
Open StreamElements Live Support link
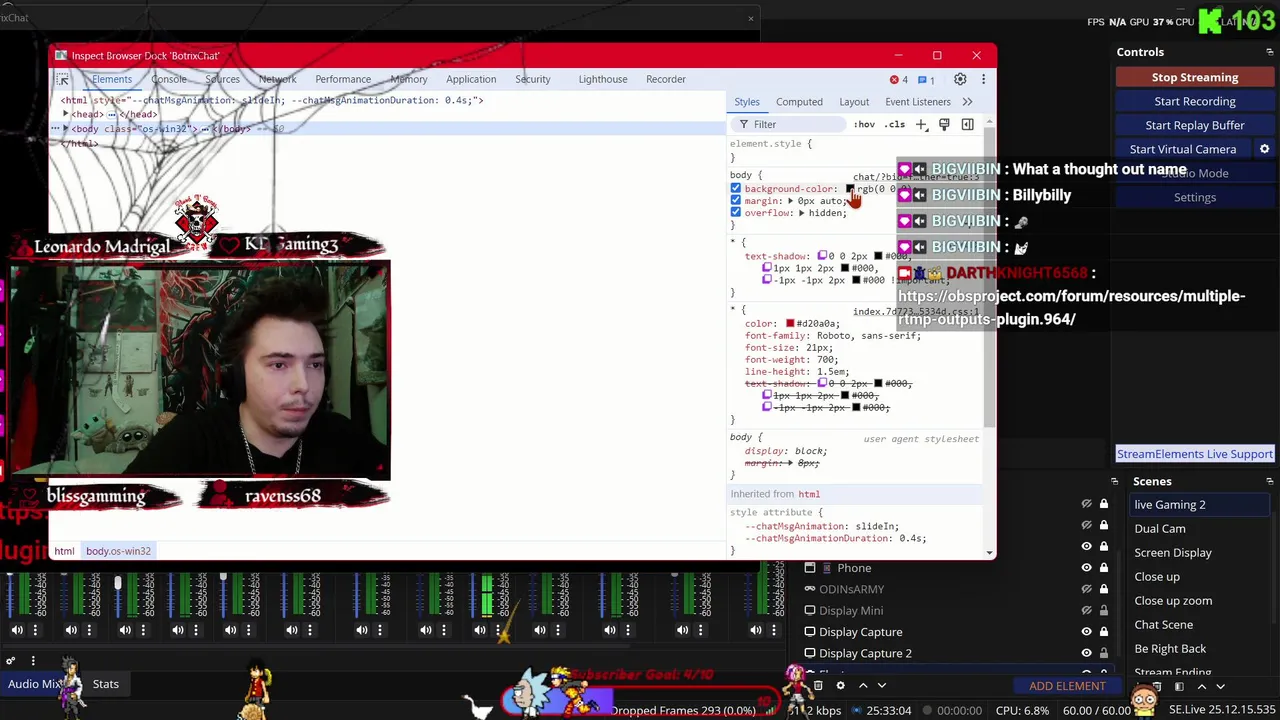[1194, 454]
